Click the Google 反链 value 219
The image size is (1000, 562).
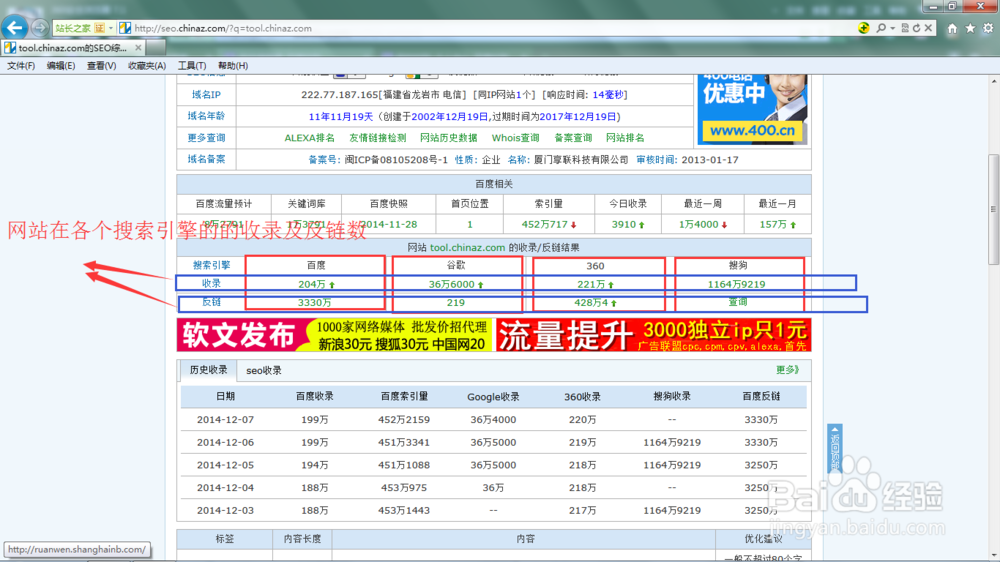point(455,302)
